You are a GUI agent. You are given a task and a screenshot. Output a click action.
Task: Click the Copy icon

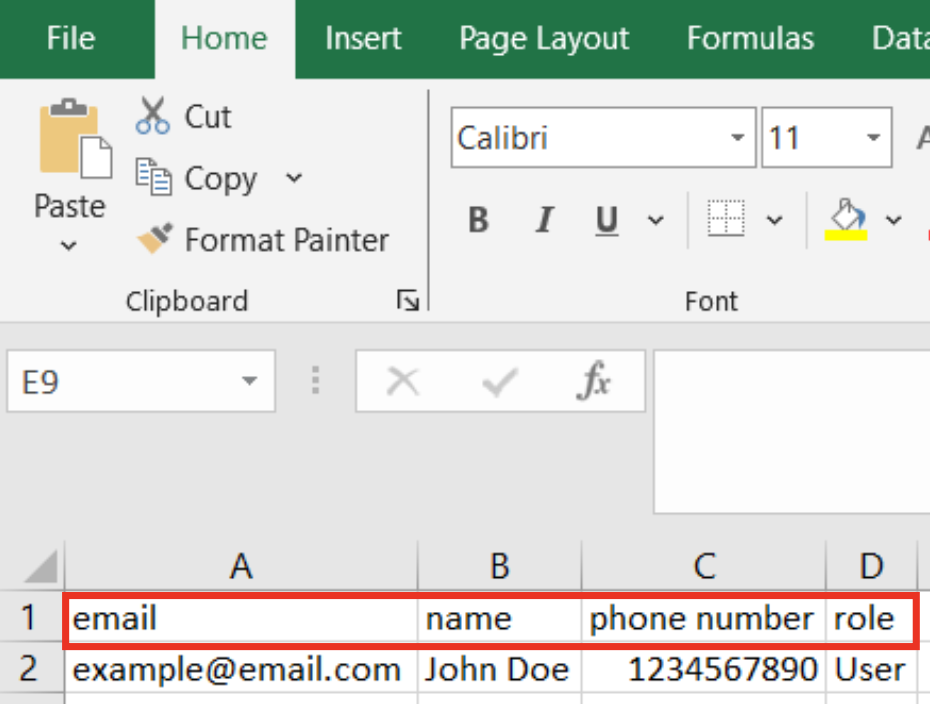[x=154, y=177]
